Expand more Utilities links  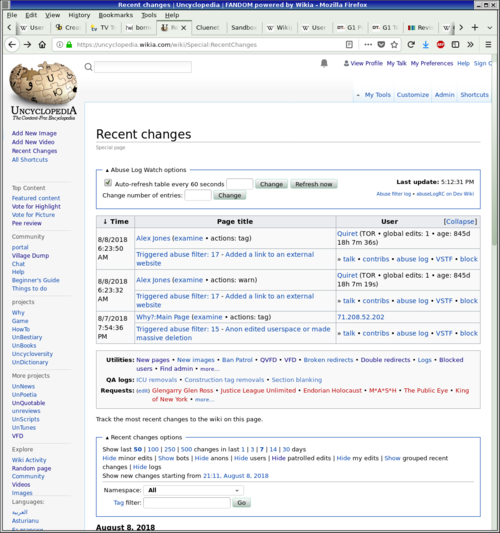tap(209, 369)
